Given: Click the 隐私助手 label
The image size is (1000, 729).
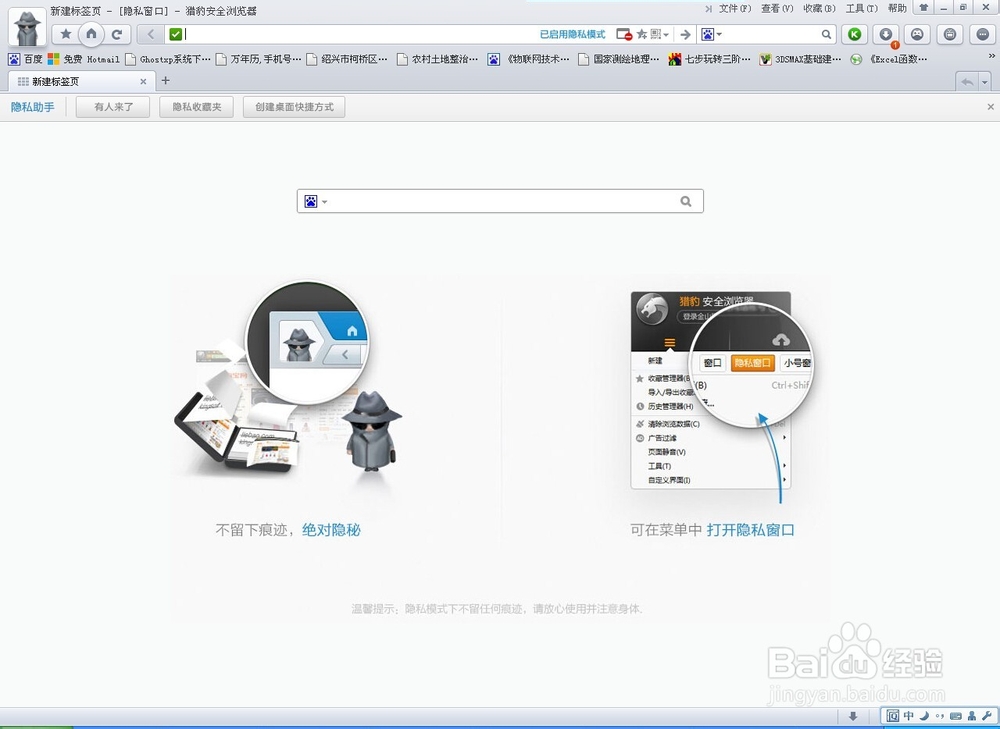Looking at the screenshot, I should (33, 107).
